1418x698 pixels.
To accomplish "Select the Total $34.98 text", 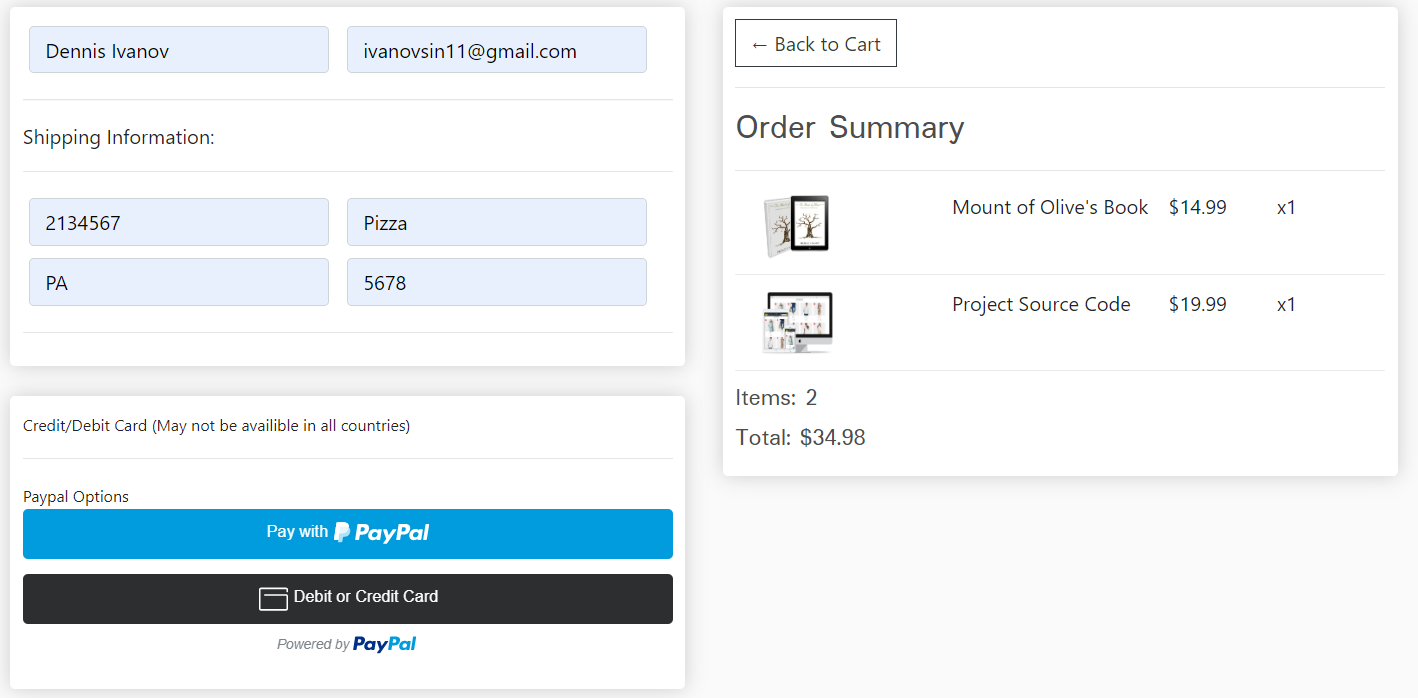I will coord(801,437).
